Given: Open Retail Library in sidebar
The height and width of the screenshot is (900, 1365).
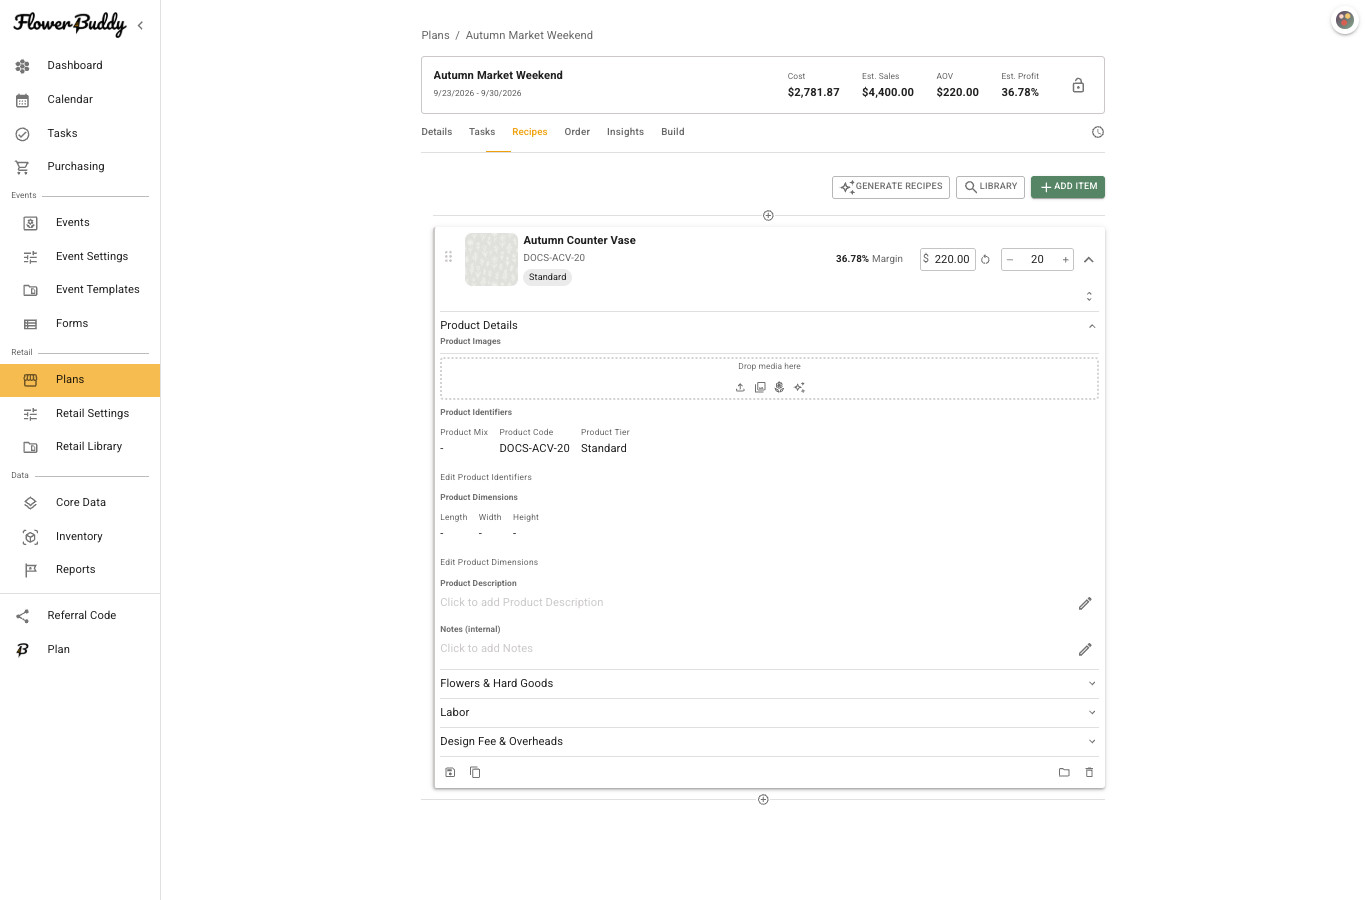Looking at the screenshot, I should click(80, 447).
